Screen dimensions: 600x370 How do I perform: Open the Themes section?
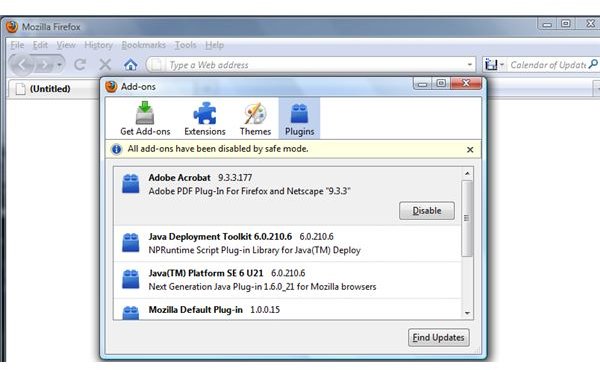click(255, 119)
